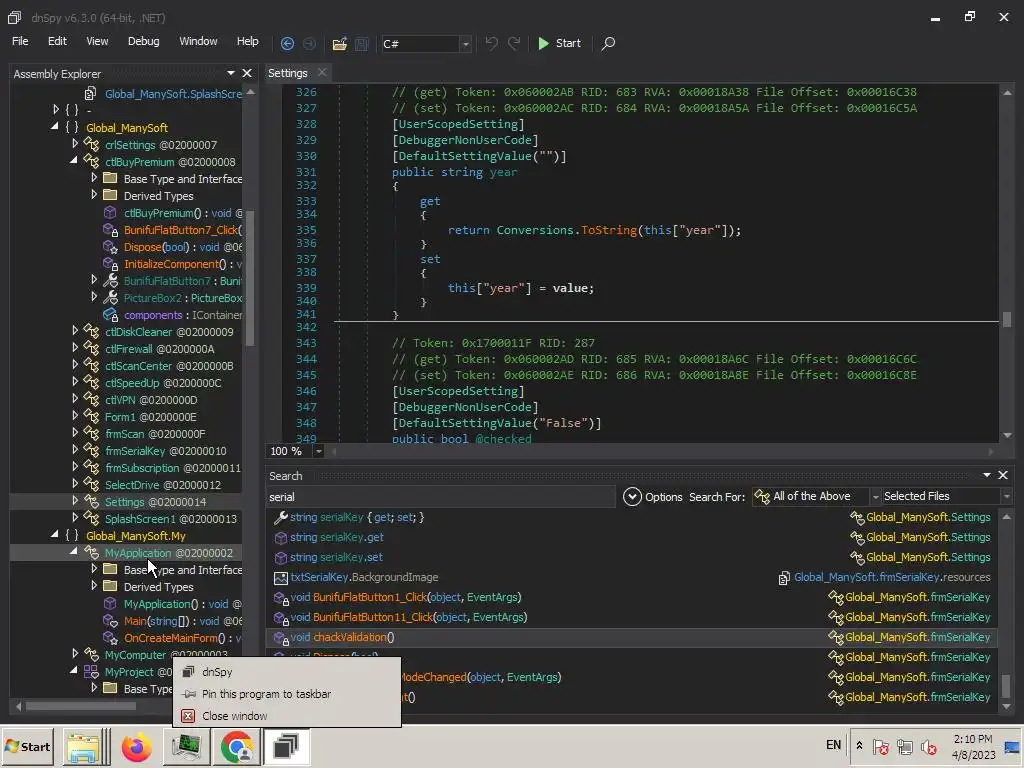
Task: Click the InitializeComponent method icon
Action: click(110, 264)
